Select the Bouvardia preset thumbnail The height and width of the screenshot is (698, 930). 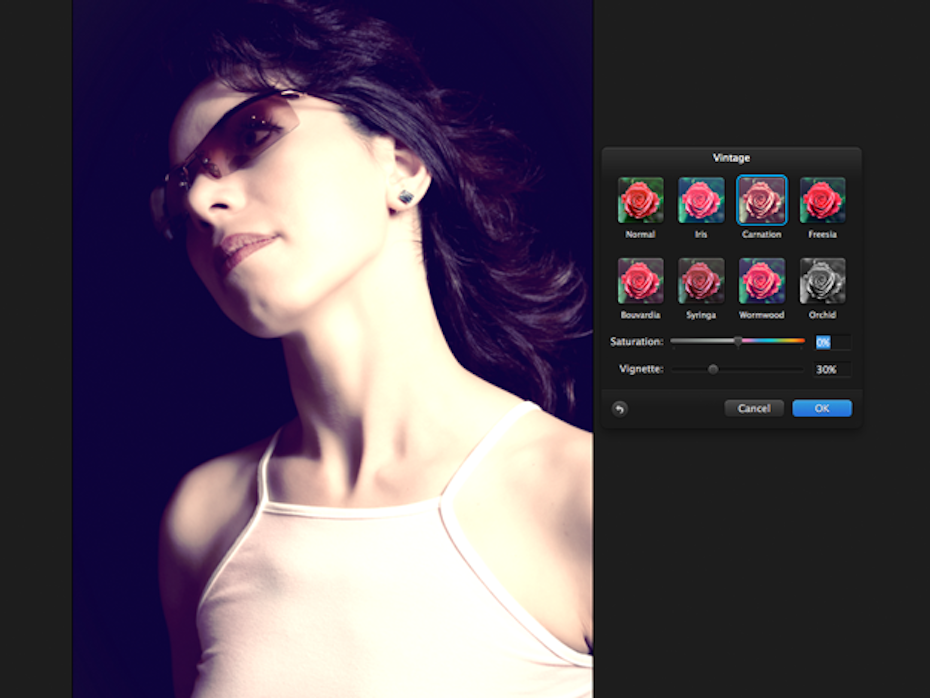pos(640,280)
